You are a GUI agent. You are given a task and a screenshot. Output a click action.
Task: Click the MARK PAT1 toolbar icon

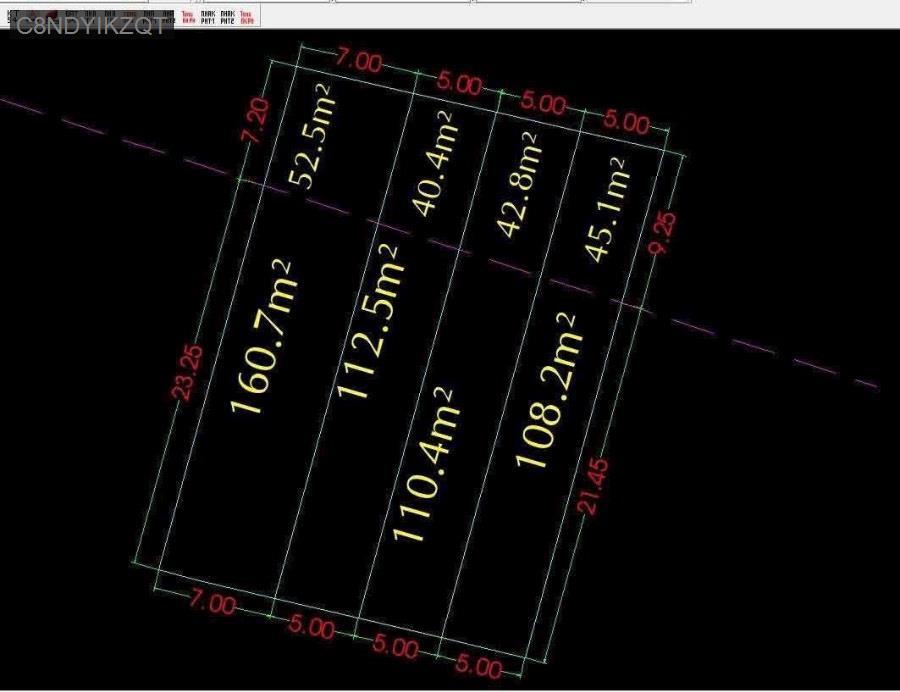click(208, 16)
